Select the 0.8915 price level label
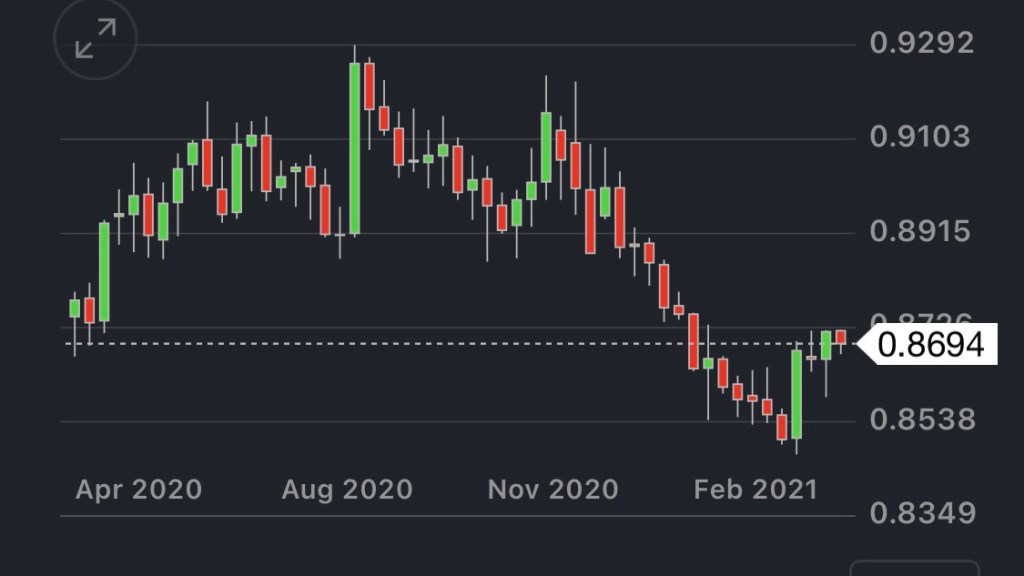The image size is (1024, 576). pos(921,231)
